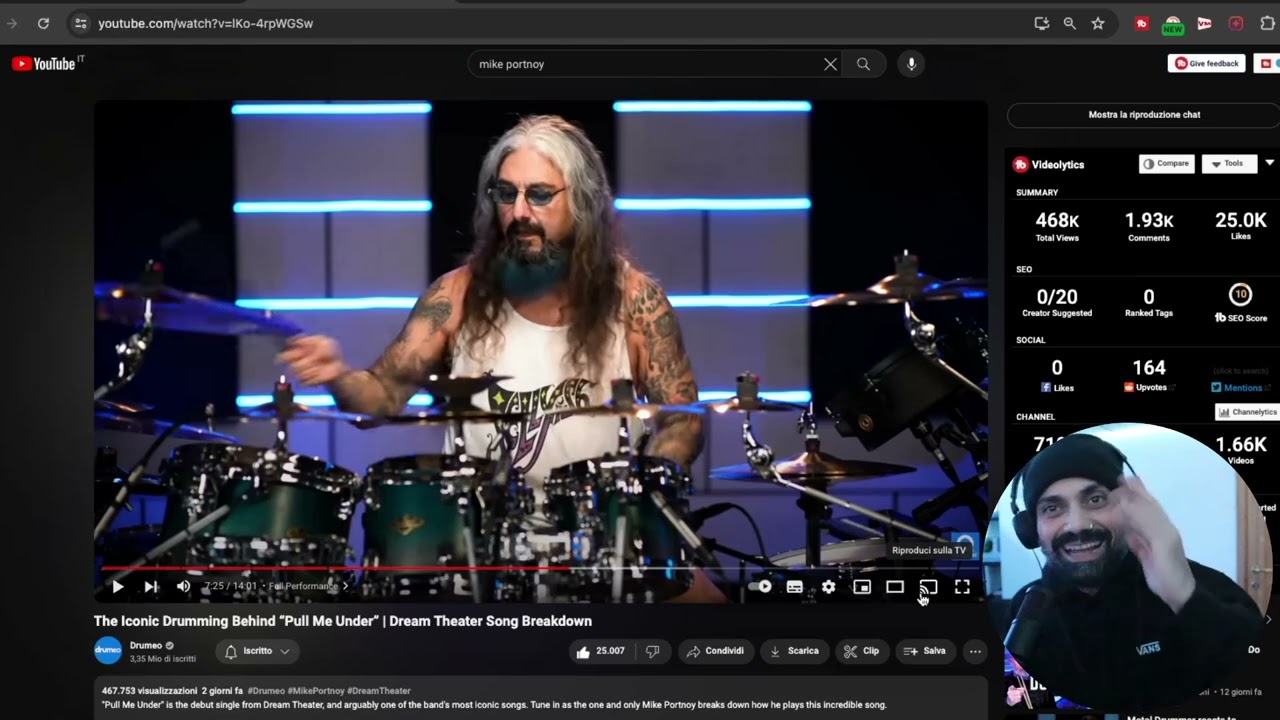Switch to miniplayer mode

(x=862, y=587)
